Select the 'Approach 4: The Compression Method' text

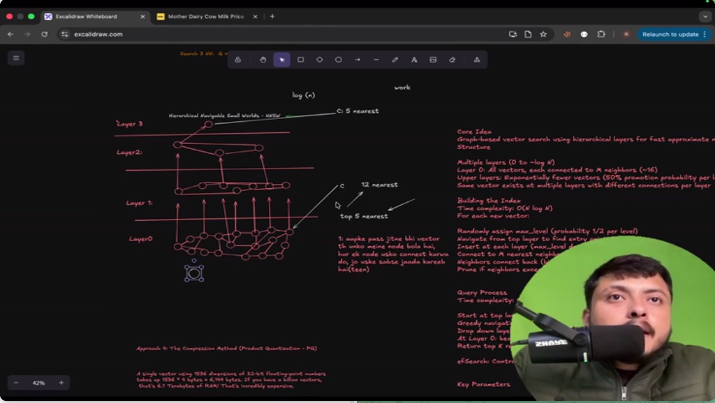227,348
